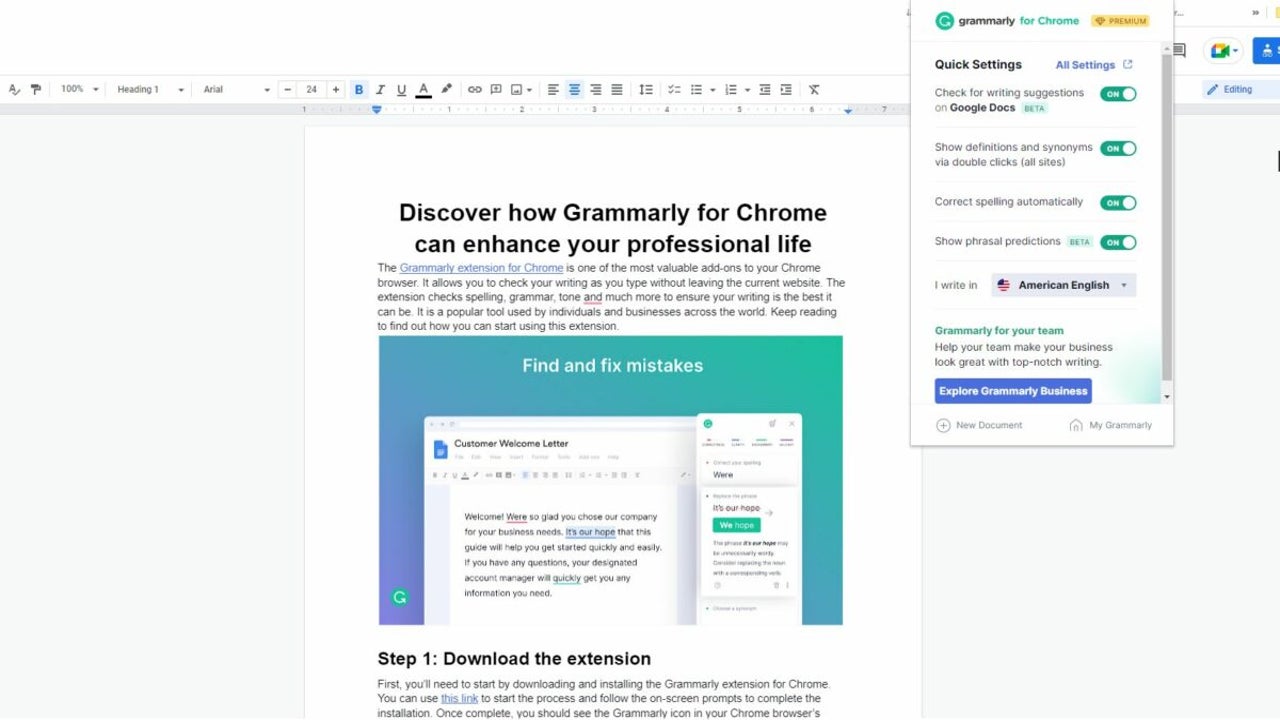The width and height of the screenshot is (1280, 720).
Task: Turn off writing suggestions on Google Docs
Action: point(1118,94)
